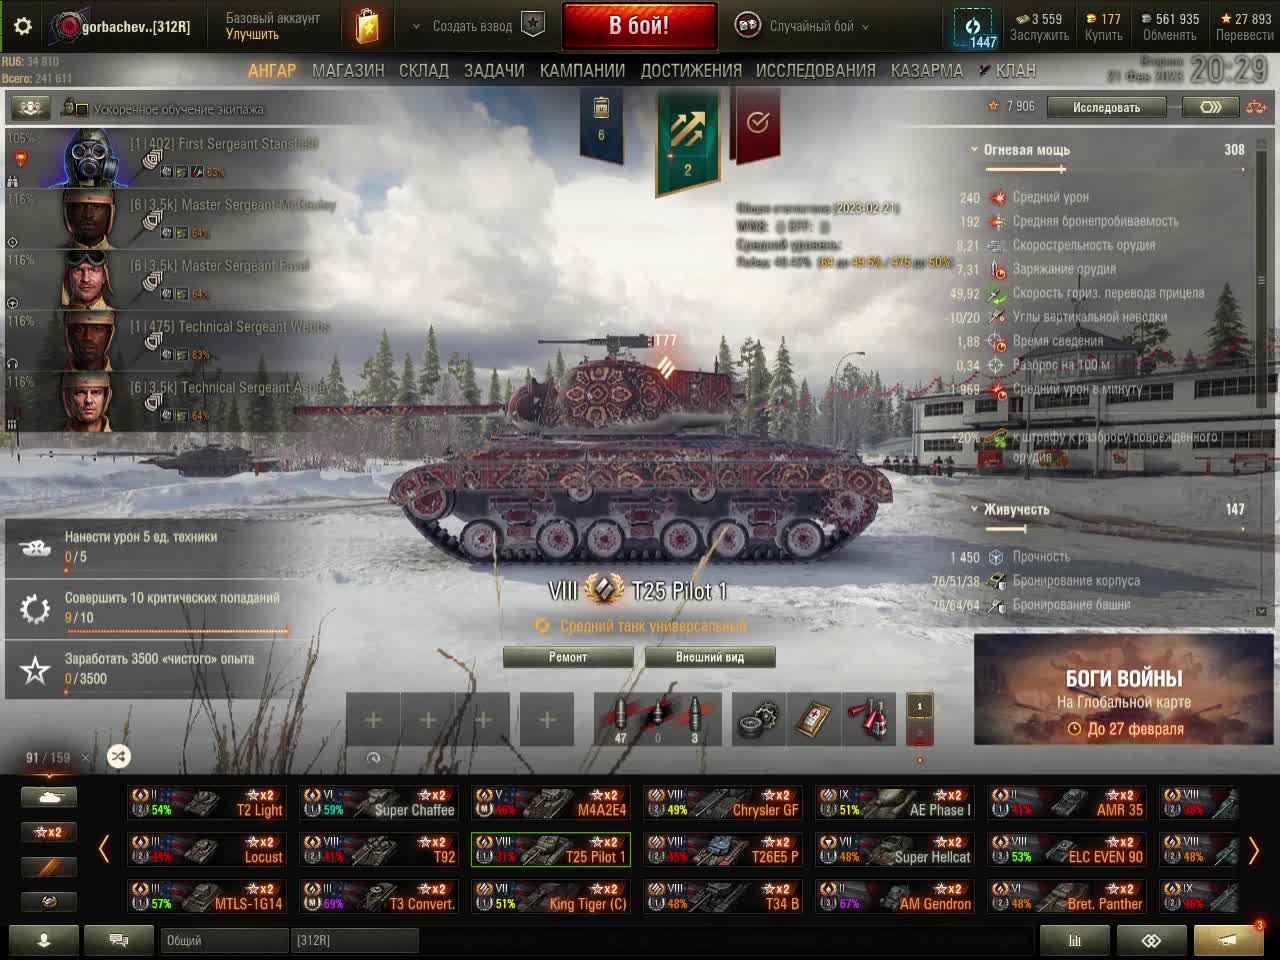Select the repair kit consumable slot
This screenshot has height=960, width=1280.
759,719
